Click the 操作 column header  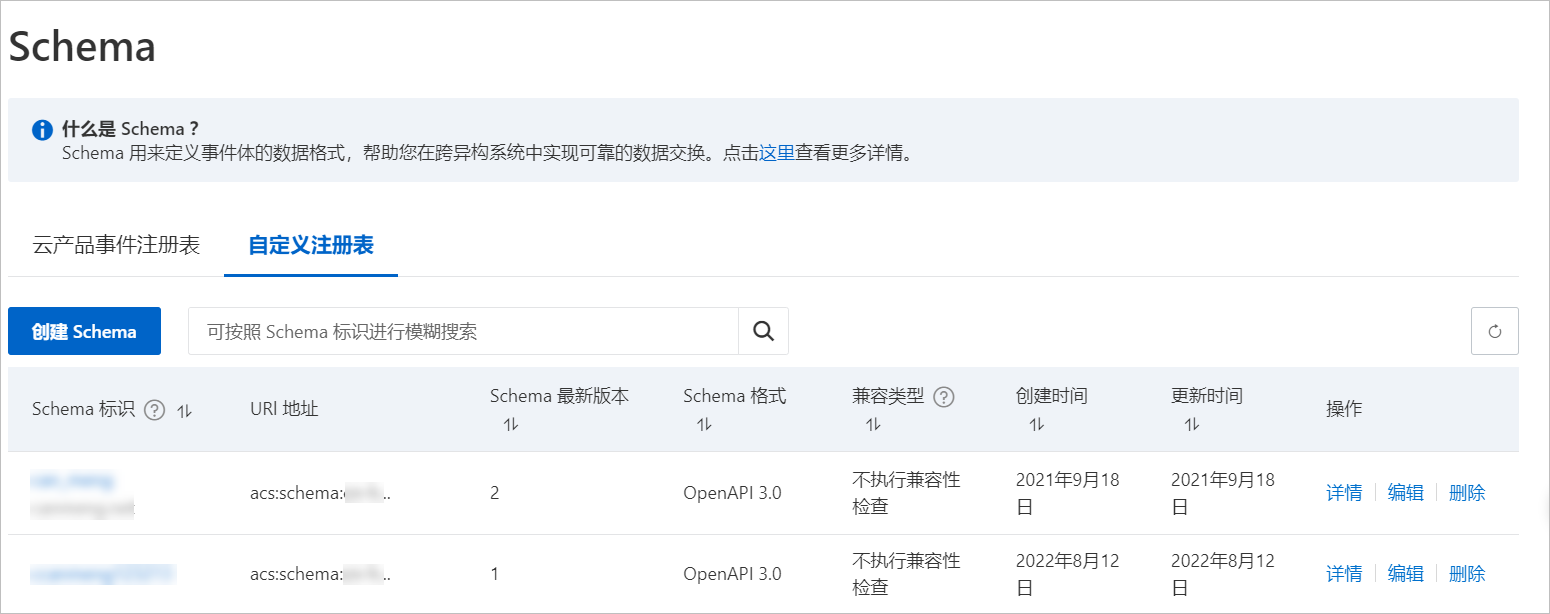pos(1344,409)
